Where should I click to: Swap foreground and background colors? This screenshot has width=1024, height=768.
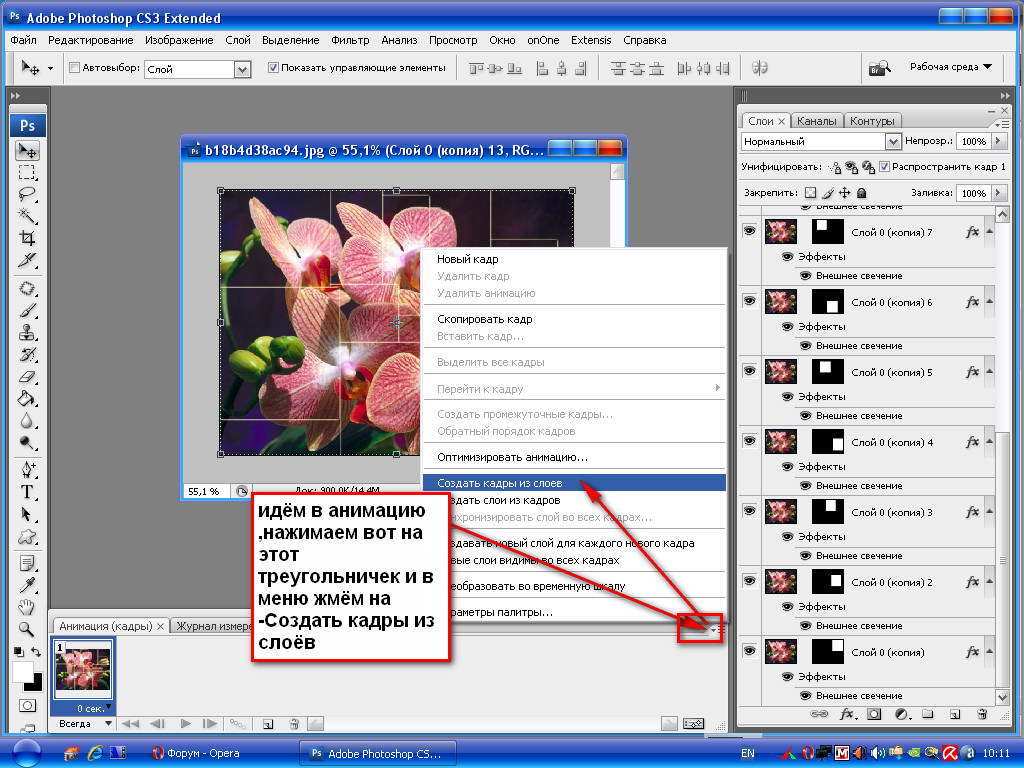coord(36,652)
